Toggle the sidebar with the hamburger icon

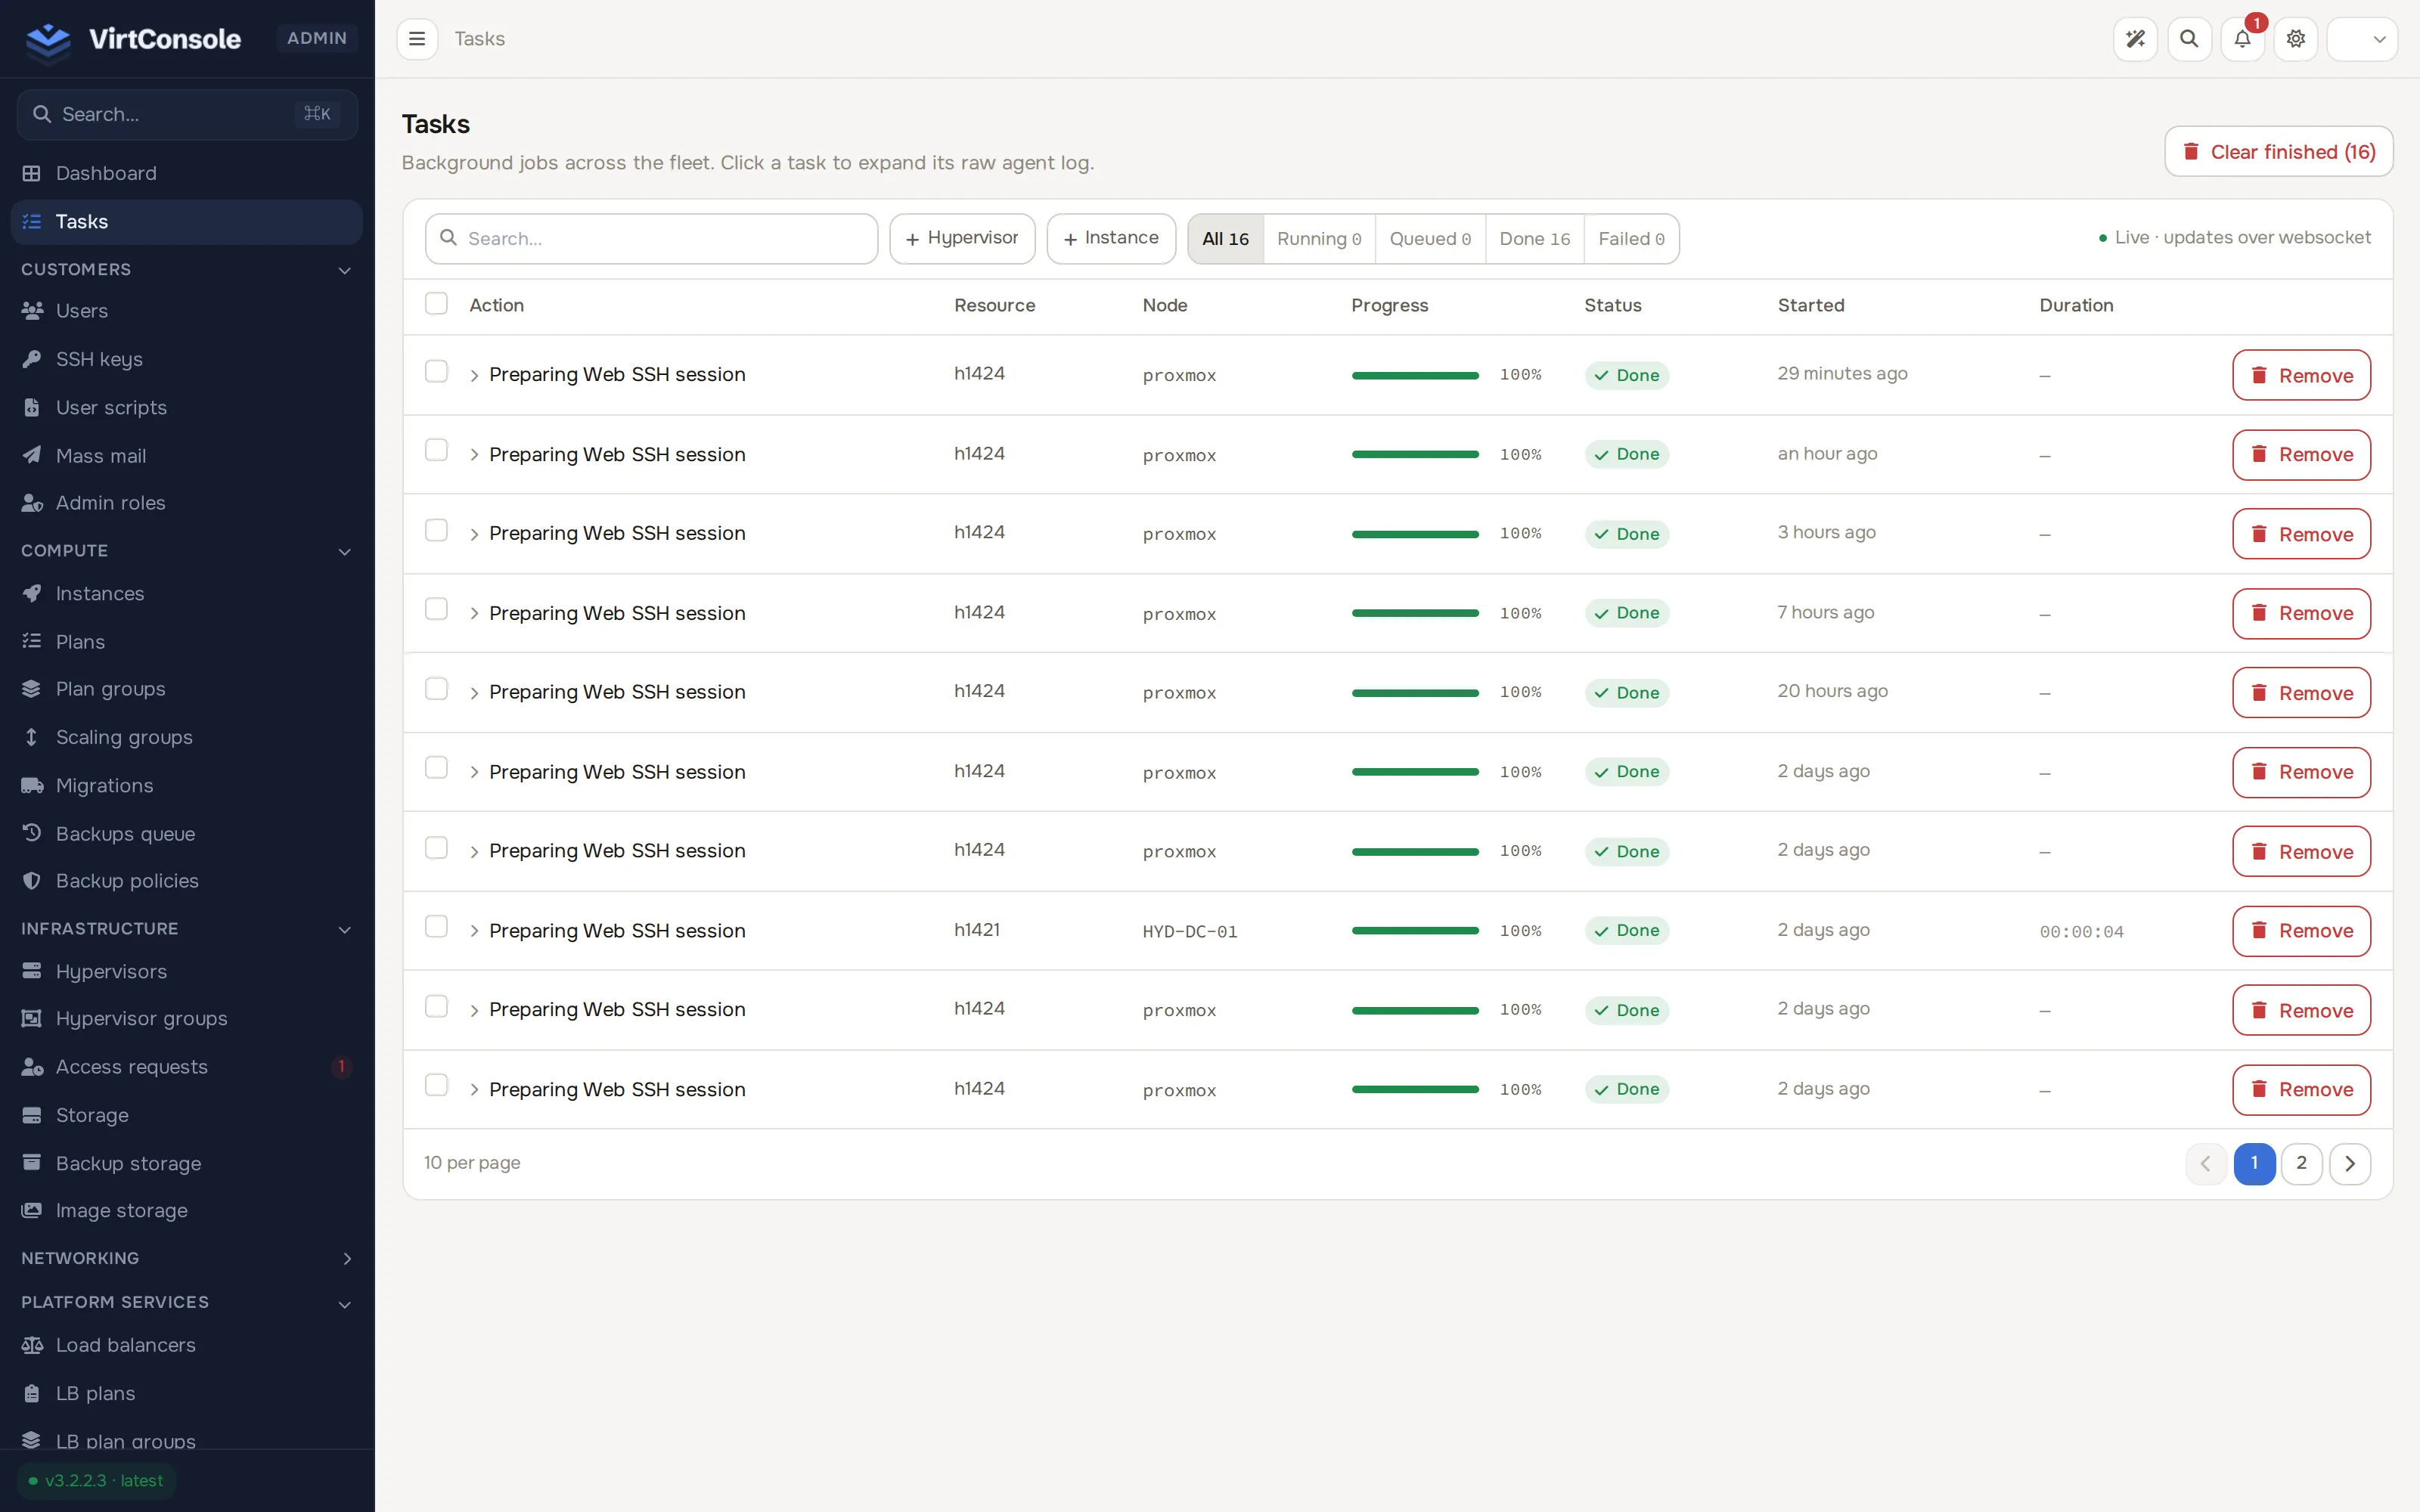click(x=417, y=39)
